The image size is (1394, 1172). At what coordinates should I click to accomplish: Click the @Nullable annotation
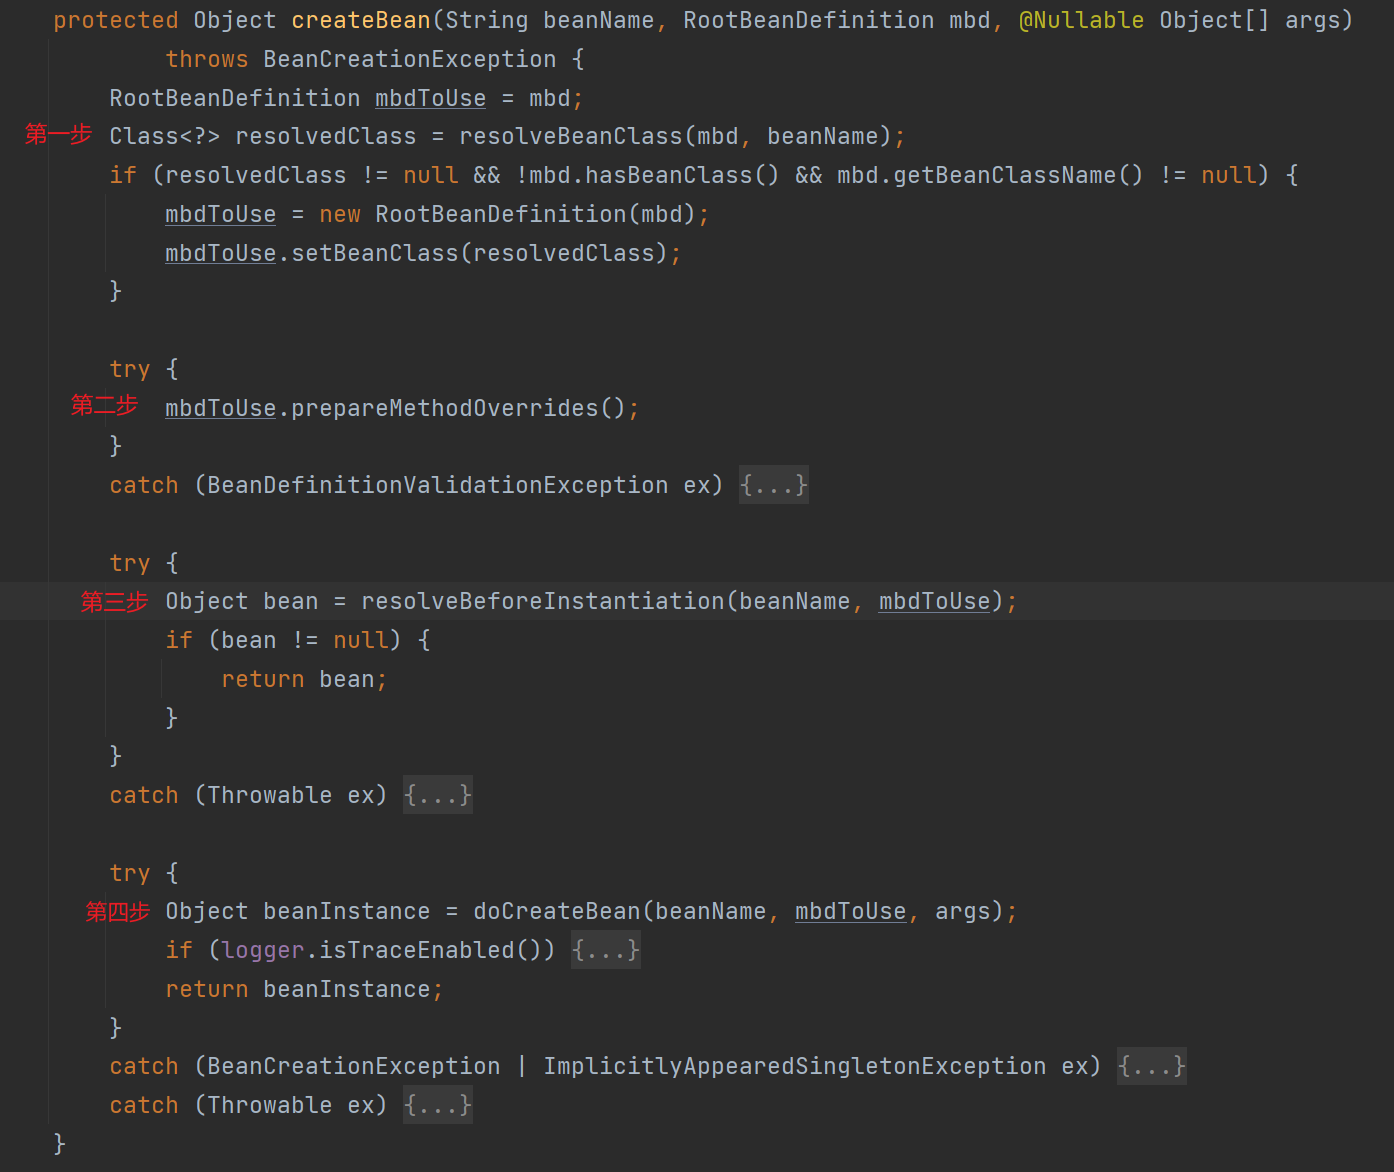(x=1080, y=21)
